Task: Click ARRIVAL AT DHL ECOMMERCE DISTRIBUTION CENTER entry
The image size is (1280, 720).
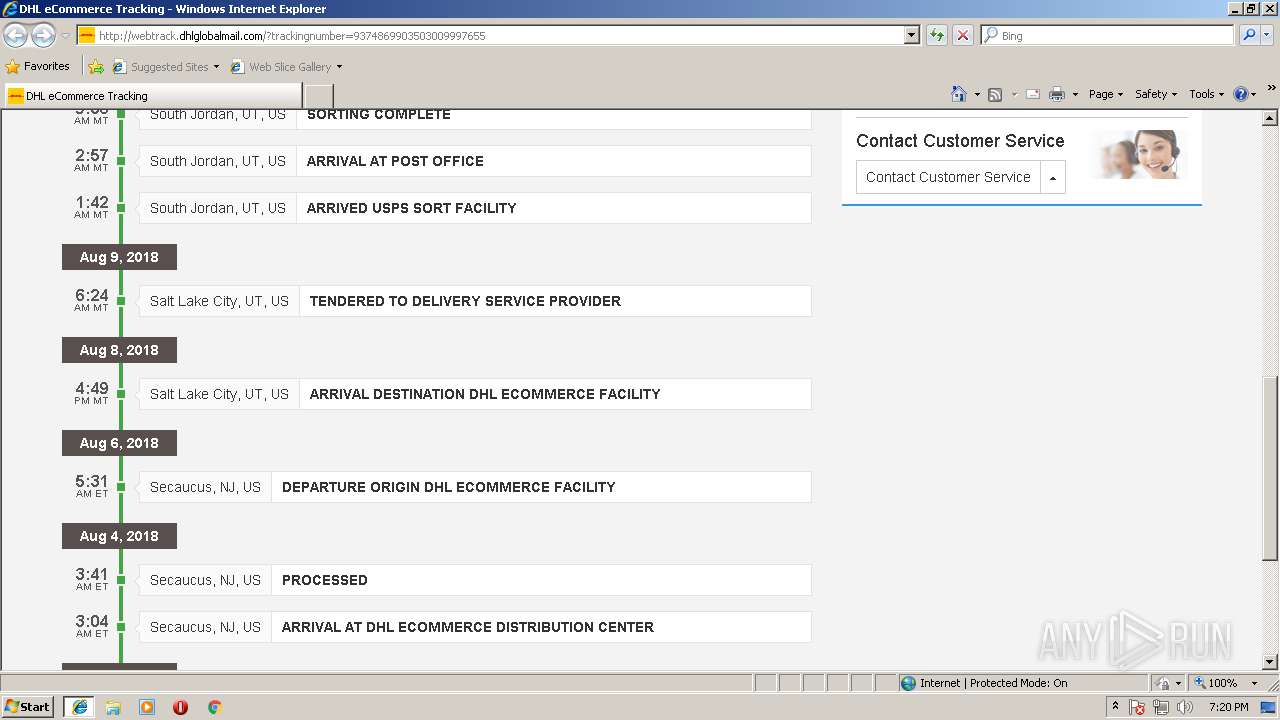Action: [475, 627]
